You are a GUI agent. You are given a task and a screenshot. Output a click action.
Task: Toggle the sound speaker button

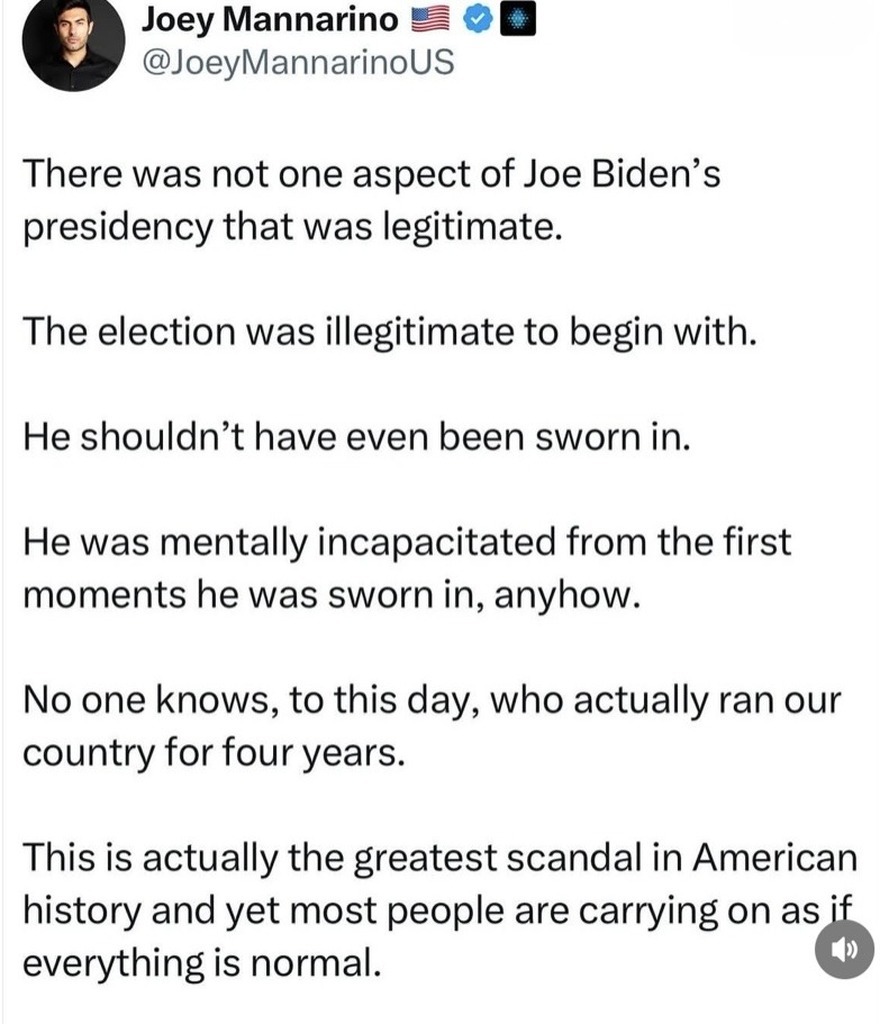(844, 949)
